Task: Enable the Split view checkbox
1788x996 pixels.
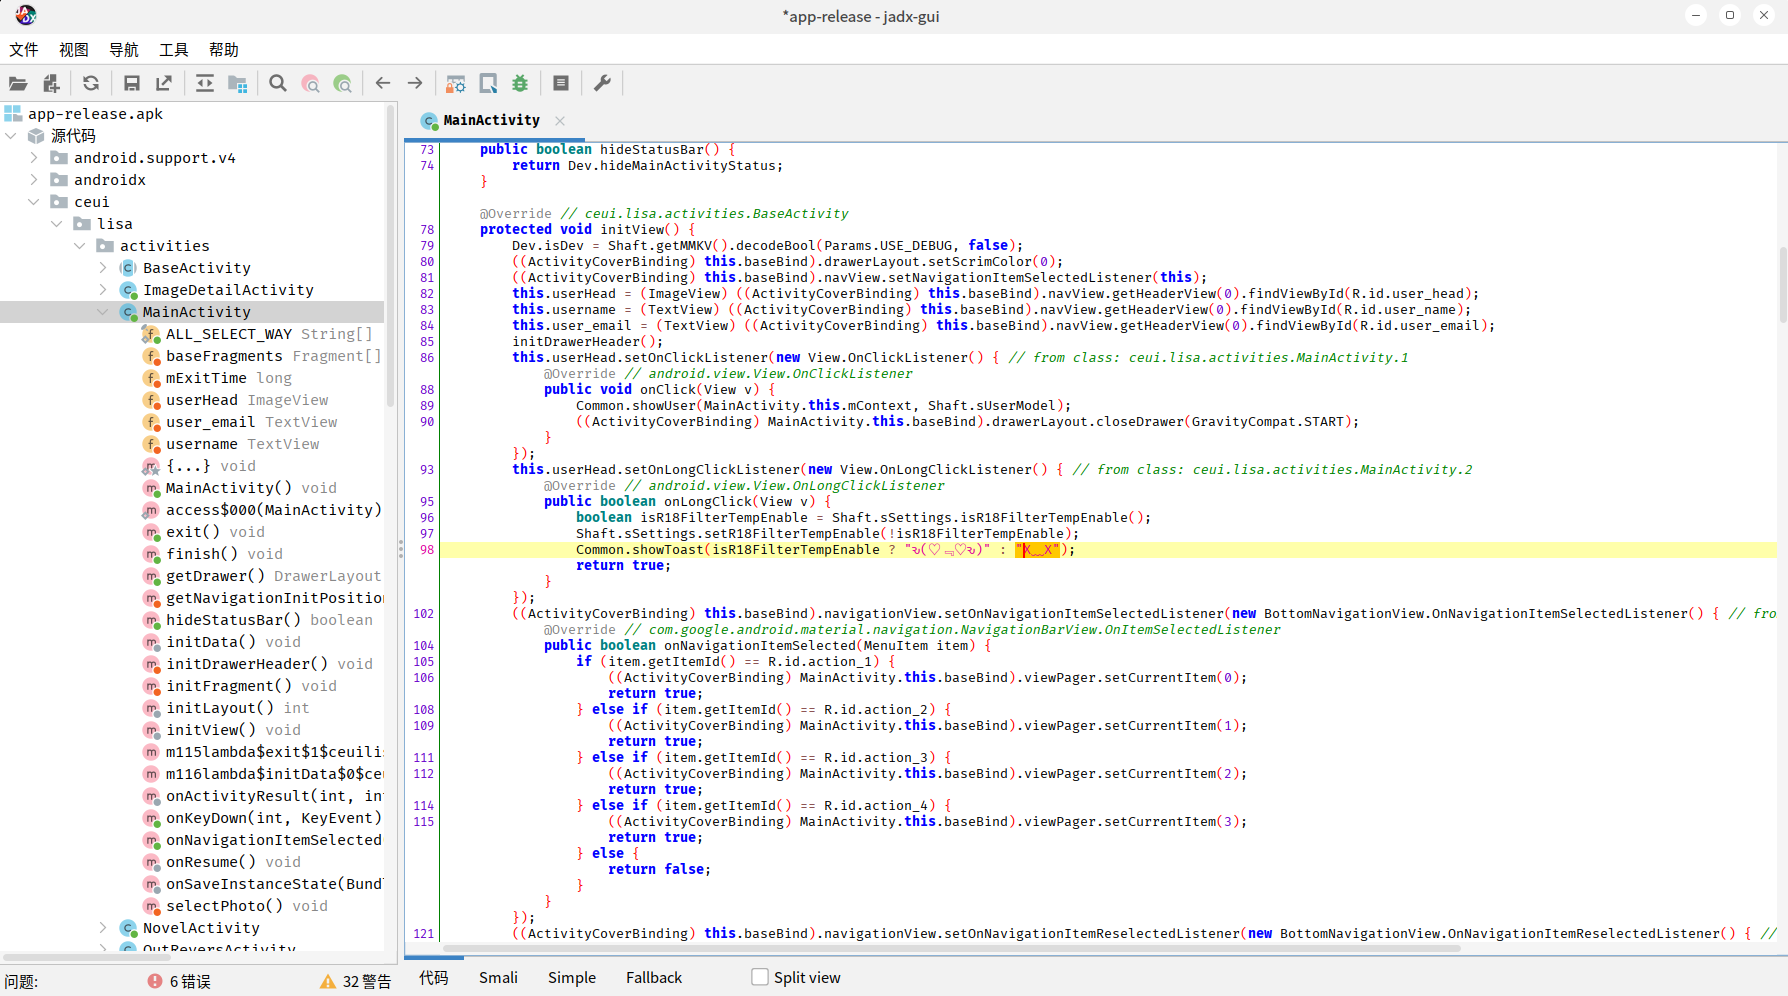Action: pos(760,977)
